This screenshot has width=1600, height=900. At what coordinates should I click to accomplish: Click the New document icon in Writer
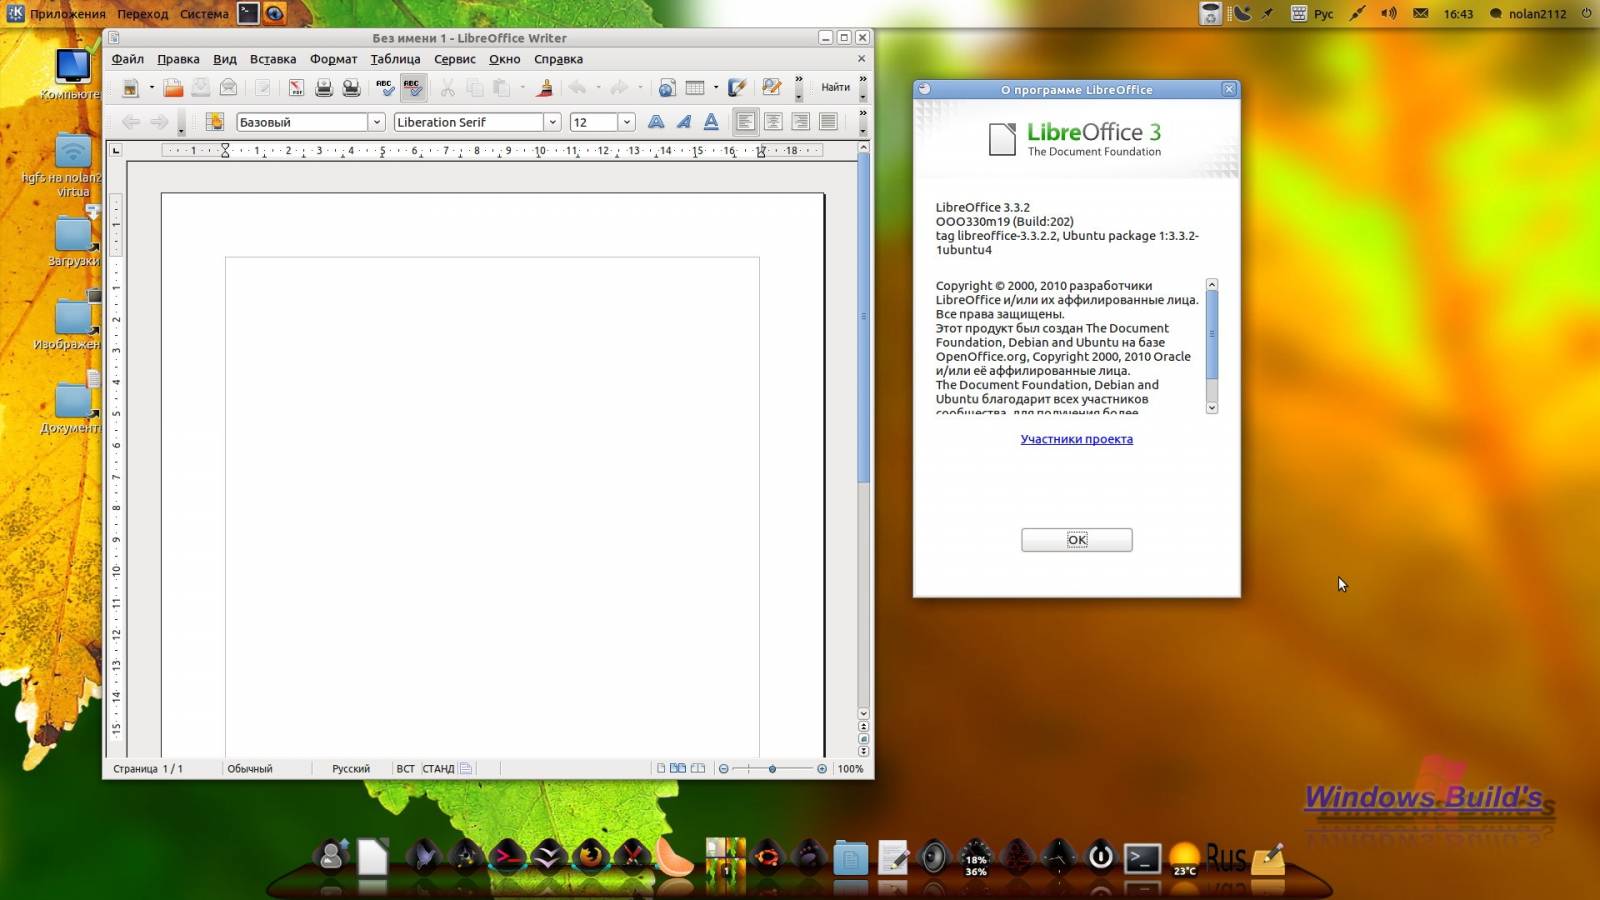[130, 88]
